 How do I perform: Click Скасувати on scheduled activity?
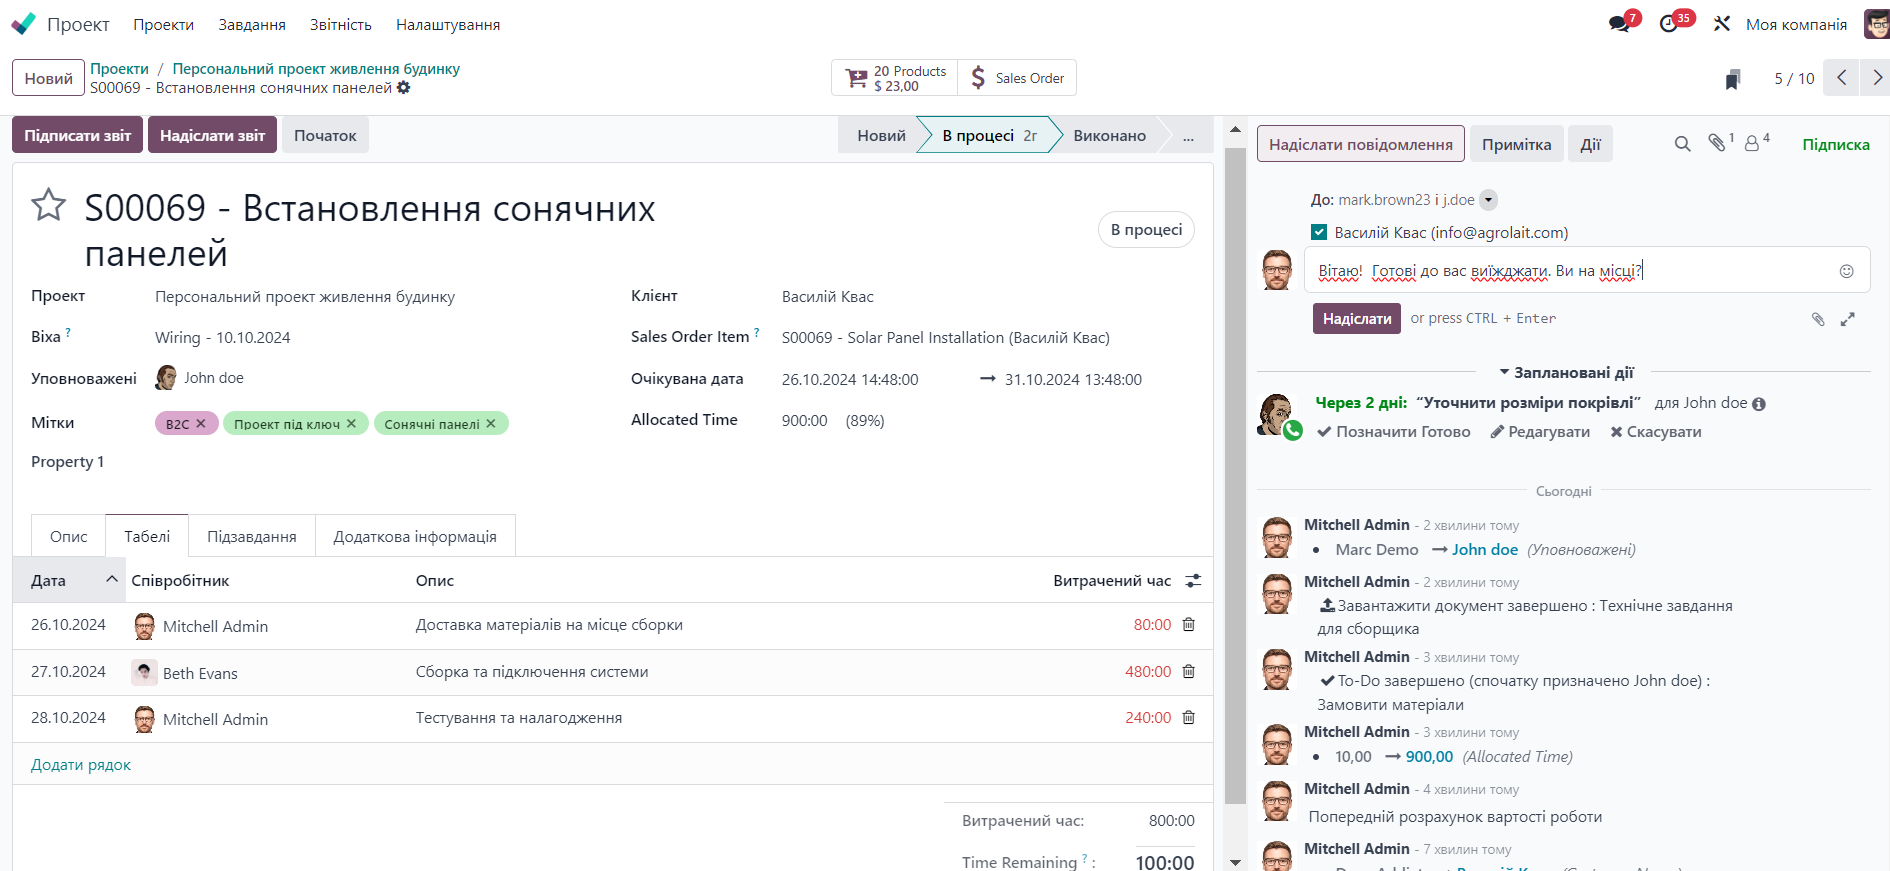pos(1656,432)
